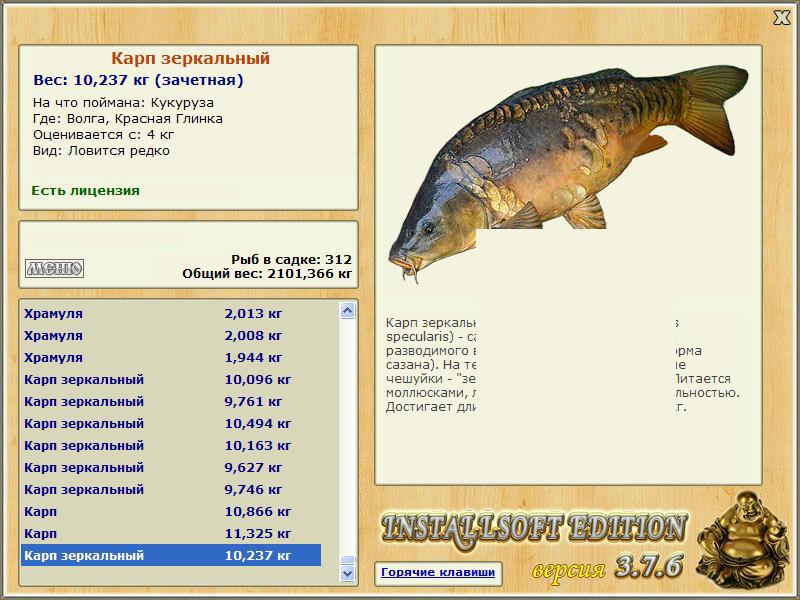This screenshot has width=800, height=600.
Task: Pick Карп зеркальный 10,163 кг entry
Action: click(x=171, y=445)
